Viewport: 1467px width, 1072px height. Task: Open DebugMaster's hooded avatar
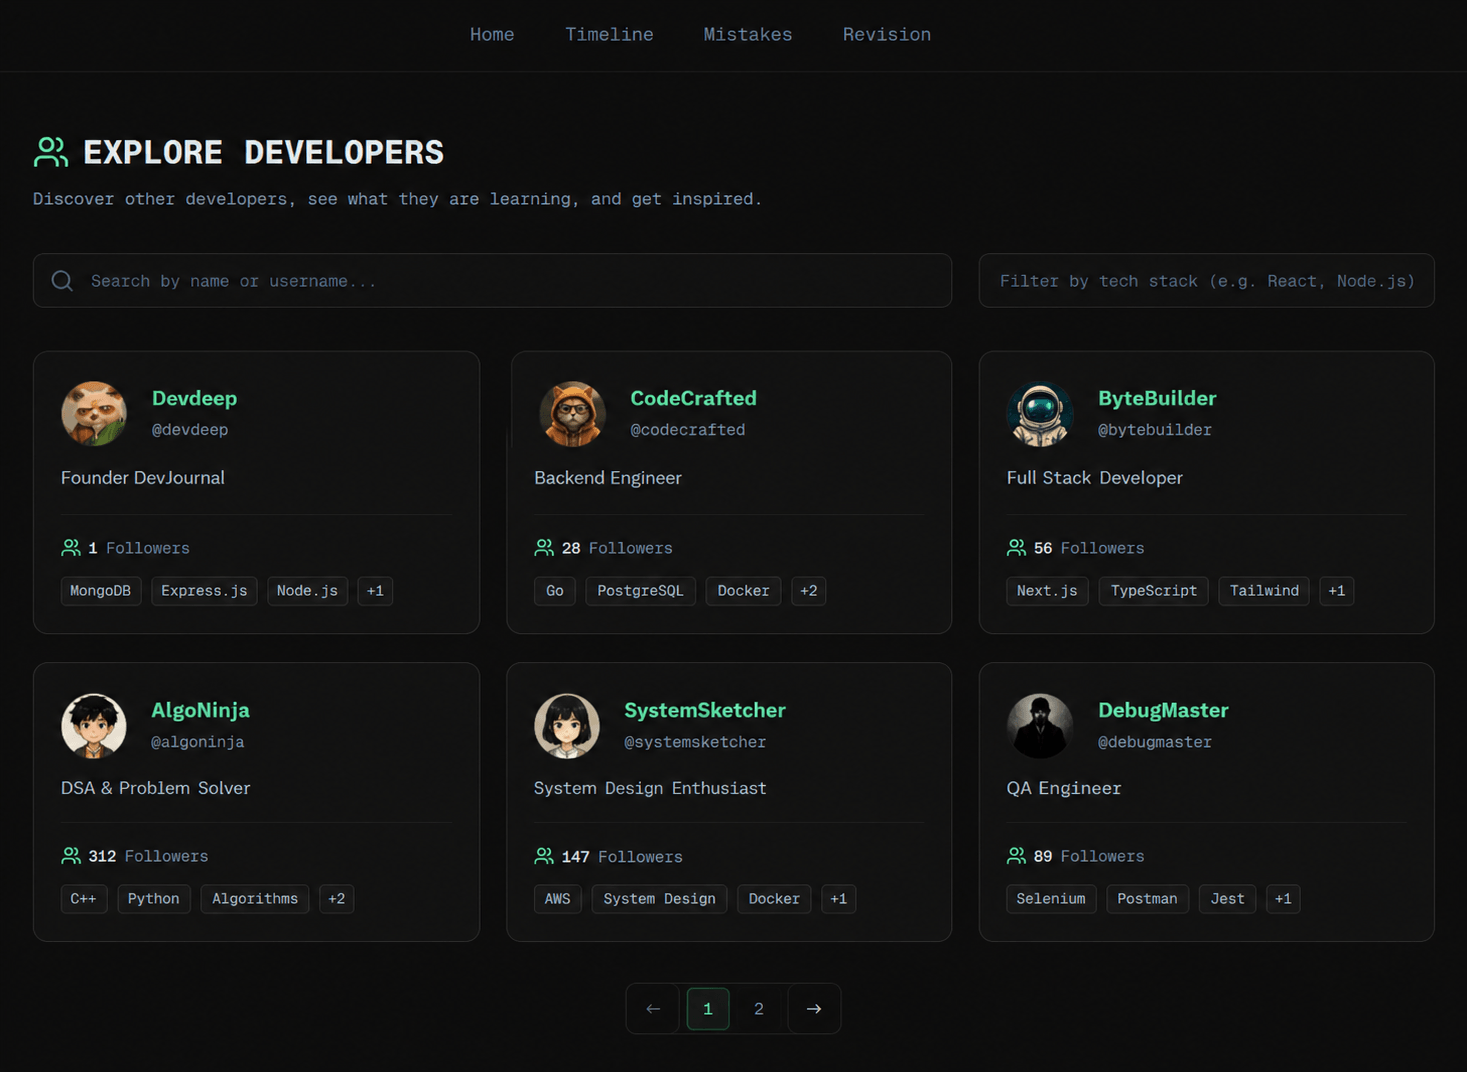point(1040,726)
